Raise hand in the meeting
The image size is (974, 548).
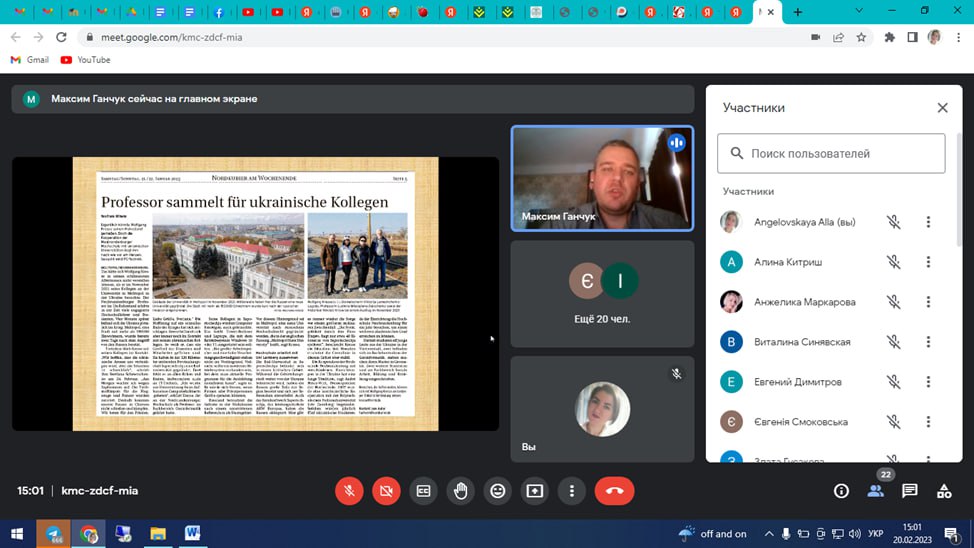(x=460, y=491)
